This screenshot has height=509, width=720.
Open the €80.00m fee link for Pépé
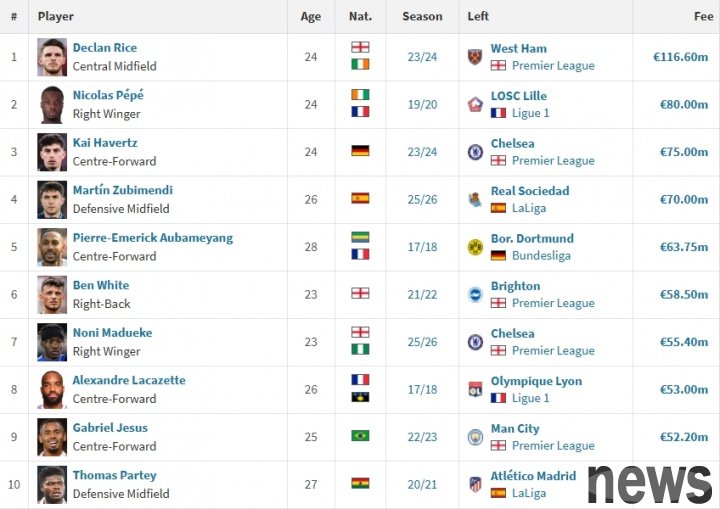(x=684, y=105)
